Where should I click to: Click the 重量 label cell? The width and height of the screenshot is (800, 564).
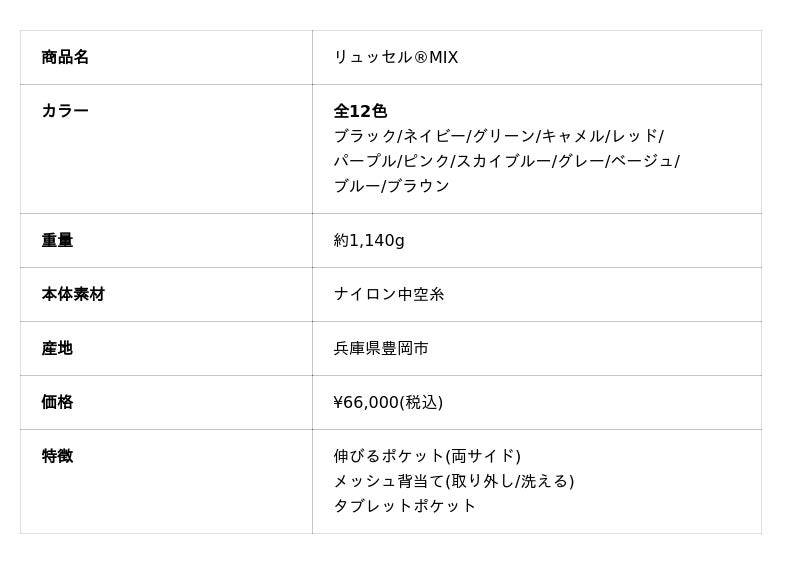click(x=57, y=240)
